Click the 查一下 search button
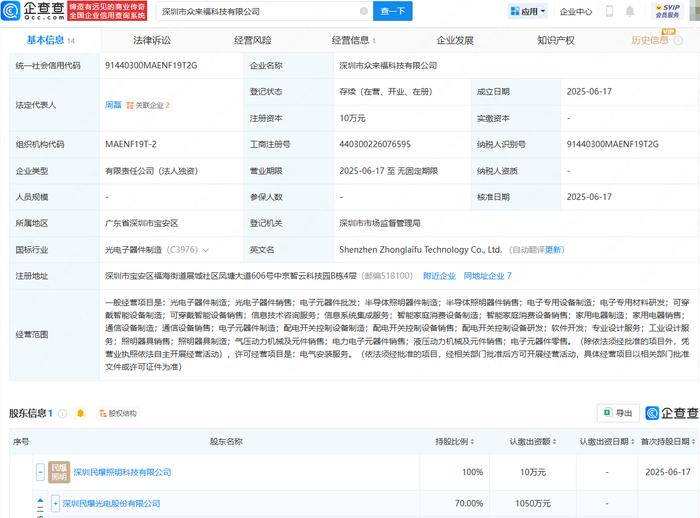The height and width of the screenshot is (518, 700). coord(392,11)
